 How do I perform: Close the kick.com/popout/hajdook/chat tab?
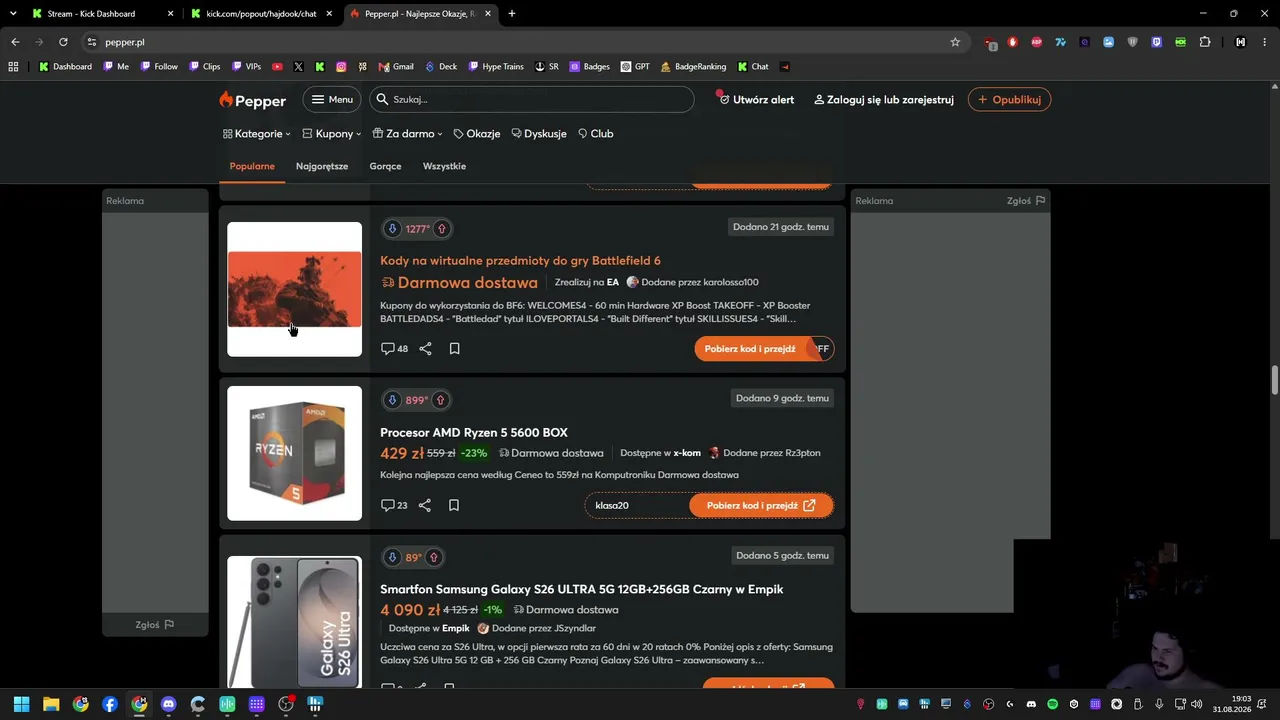(x=329, y=14)
